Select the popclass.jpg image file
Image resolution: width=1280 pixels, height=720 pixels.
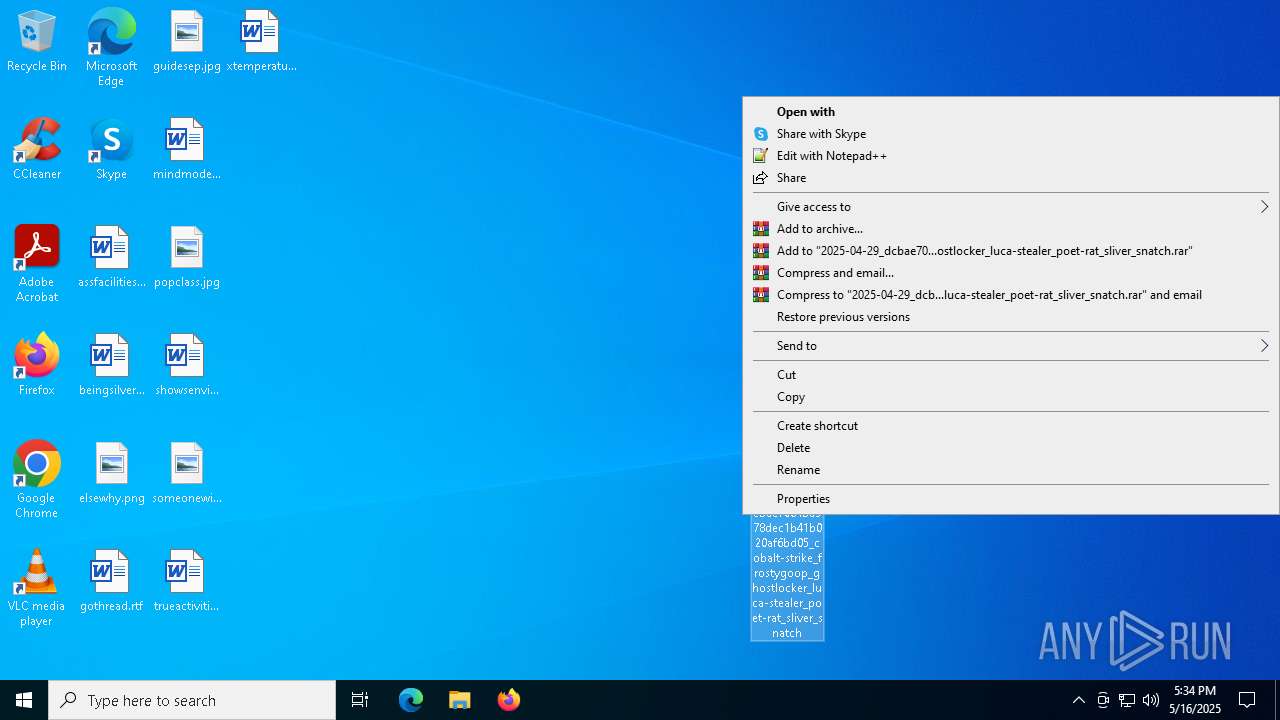click(186, 258)
